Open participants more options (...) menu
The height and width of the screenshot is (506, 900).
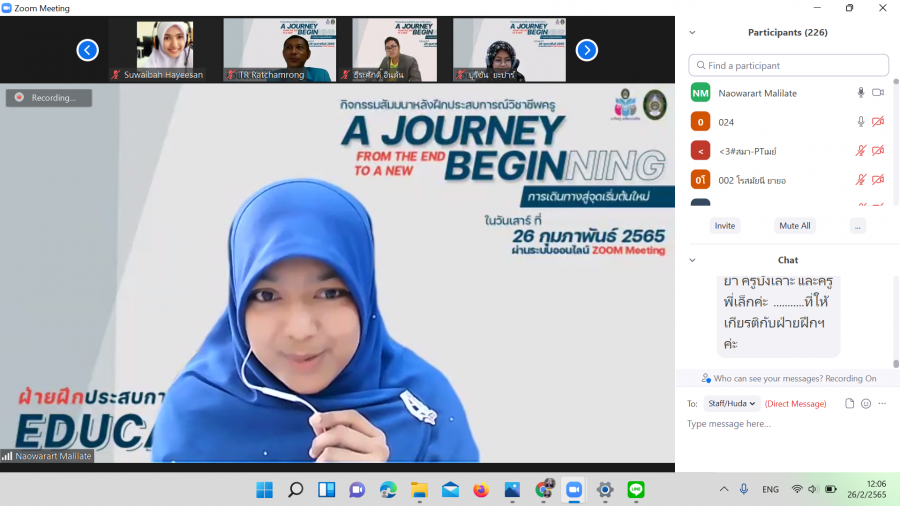point(857,226)
